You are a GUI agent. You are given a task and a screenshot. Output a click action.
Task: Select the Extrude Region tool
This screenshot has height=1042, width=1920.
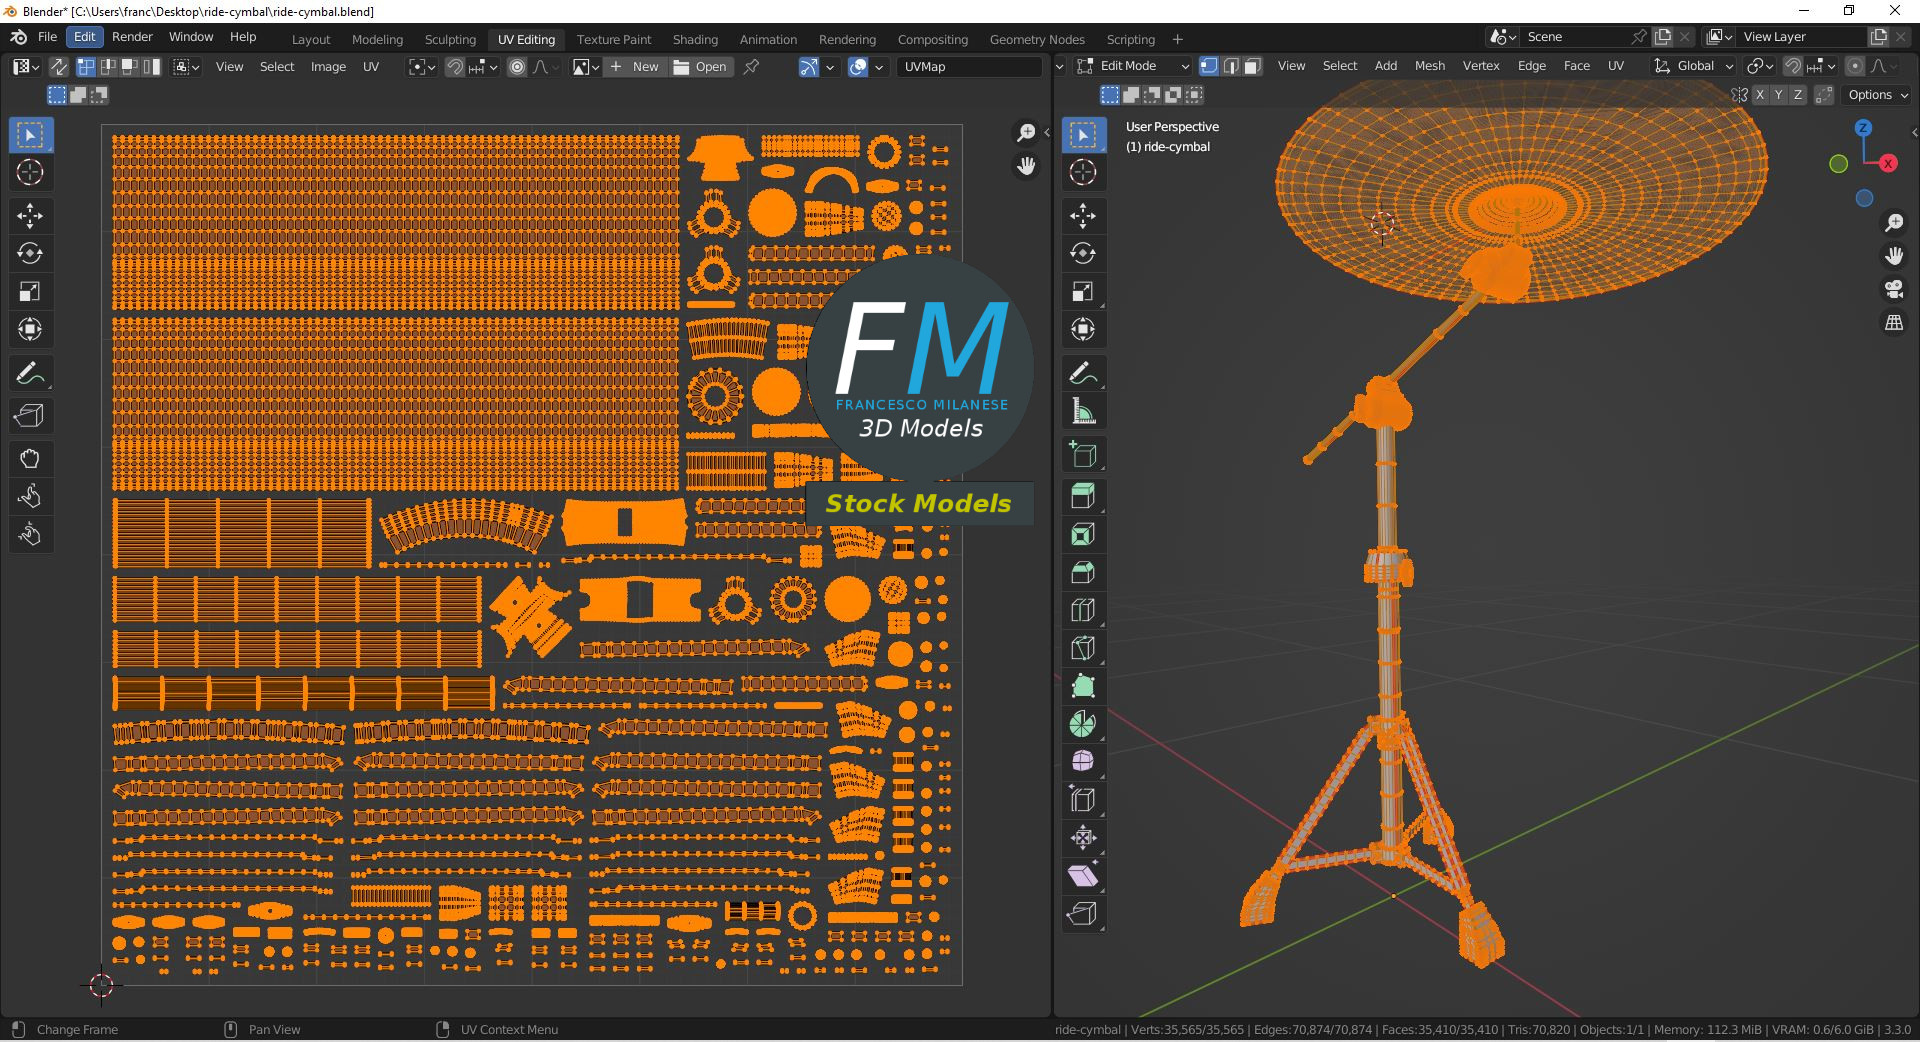[x=1083, y=497]
